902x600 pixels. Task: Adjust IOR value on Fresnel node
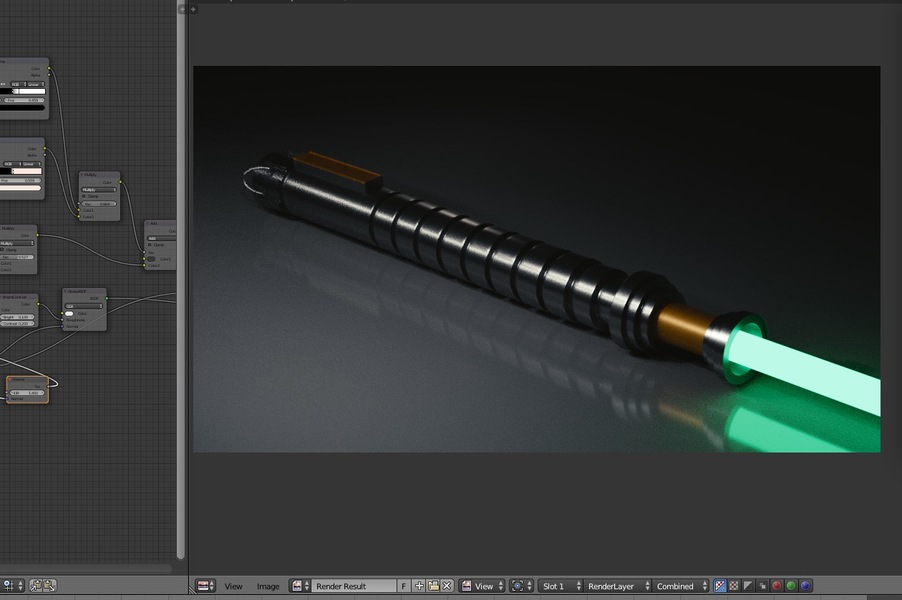tap(27, 393)
